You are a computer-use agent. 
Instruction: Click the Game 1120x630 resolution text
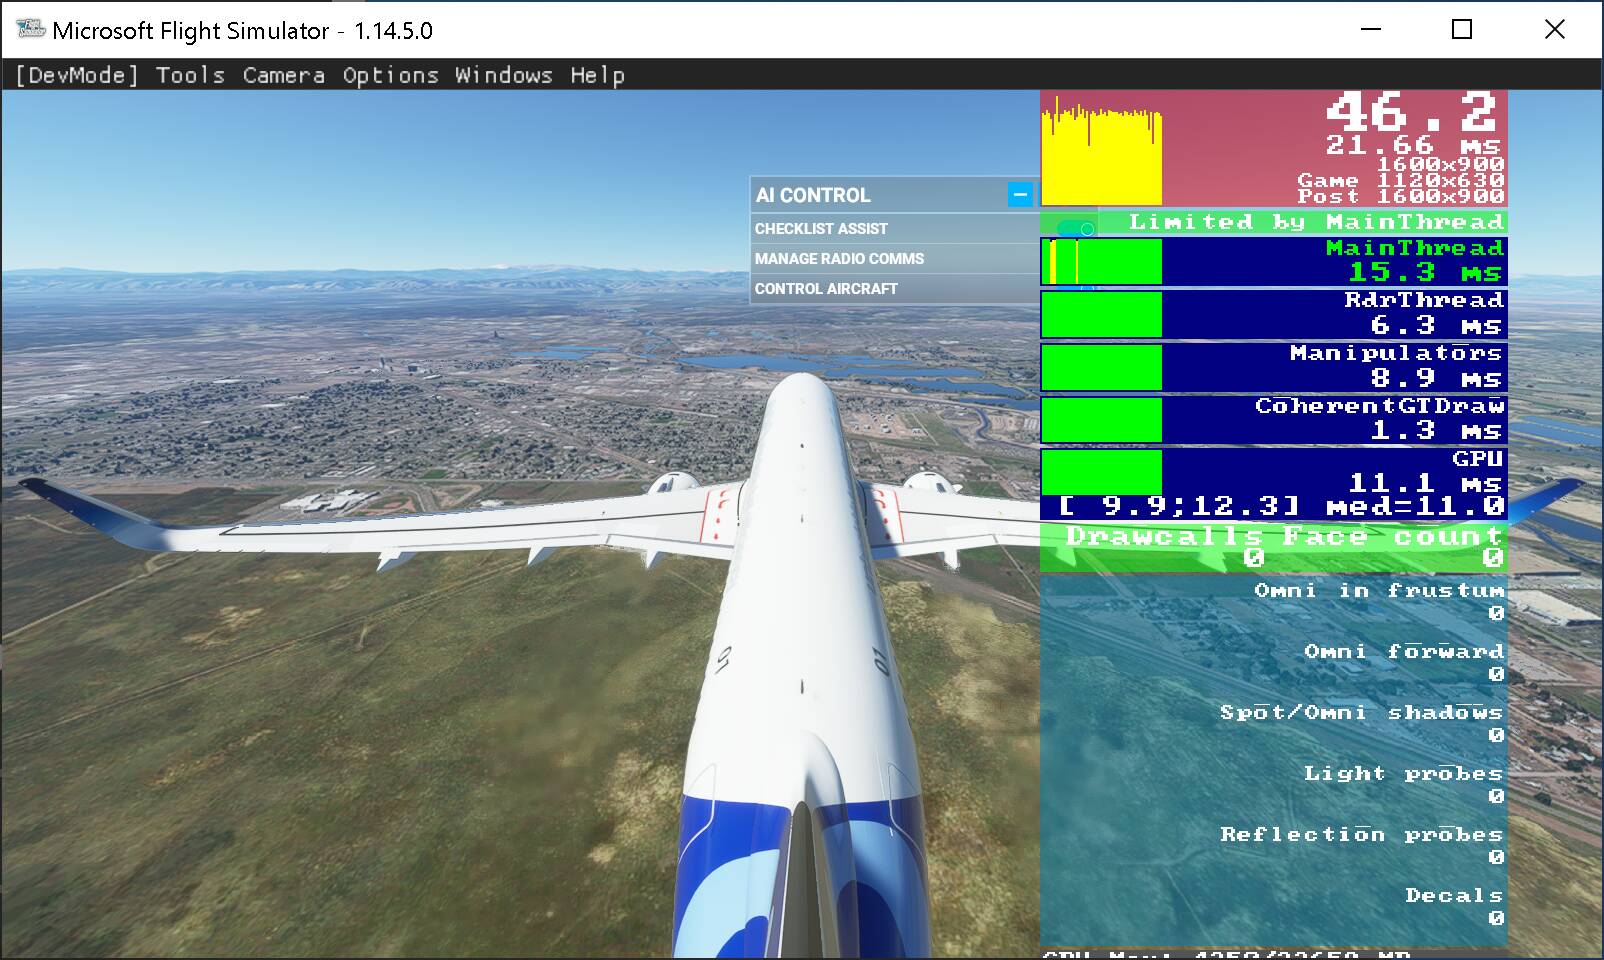coord(1400,180)
